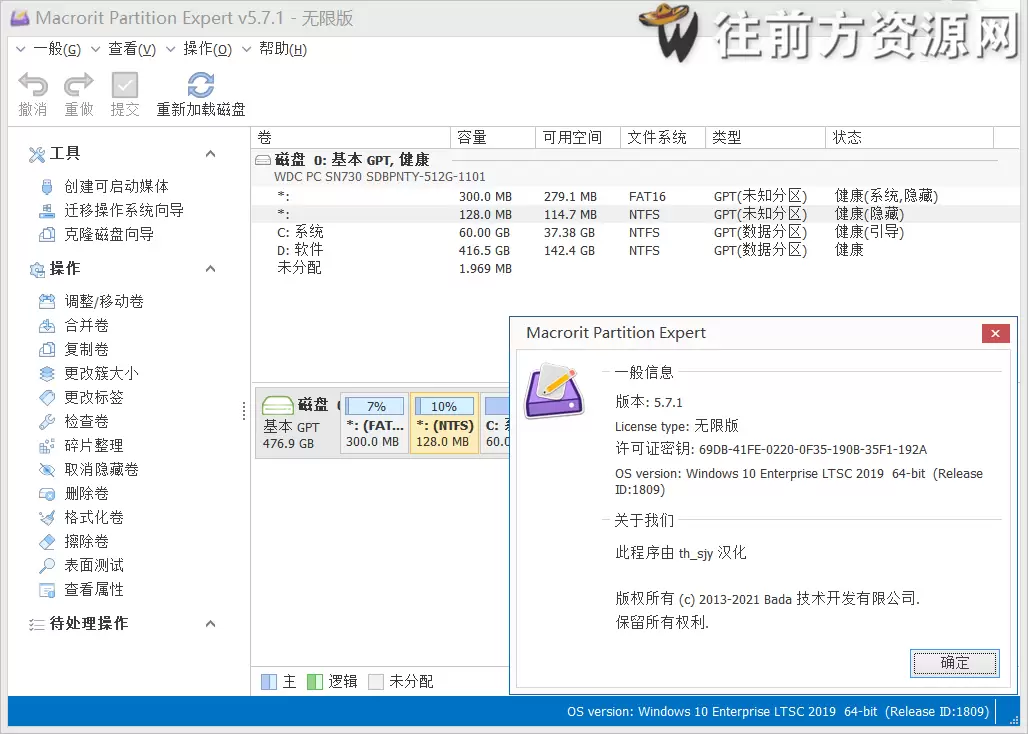1028x734 pixels.
Task: Sort by the 容量 column header
Action: click(x=493, y=138)
